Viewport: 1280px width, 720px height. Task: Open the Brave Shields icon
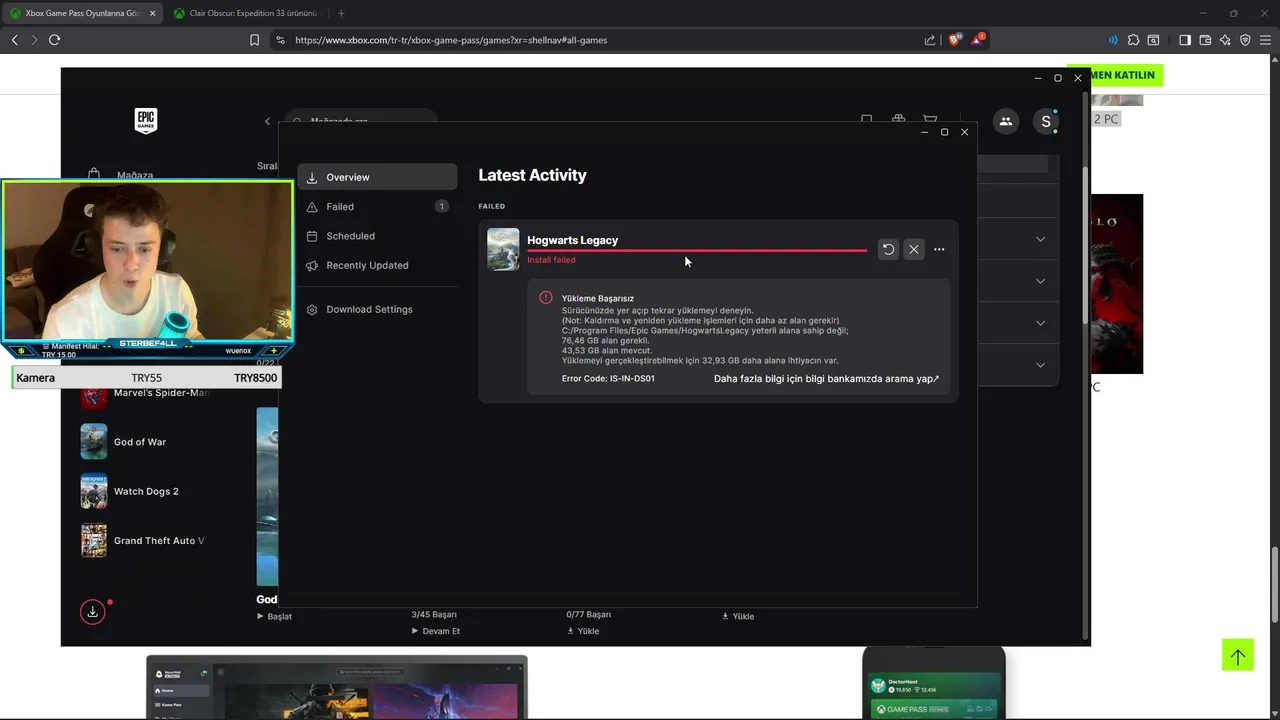955,40
